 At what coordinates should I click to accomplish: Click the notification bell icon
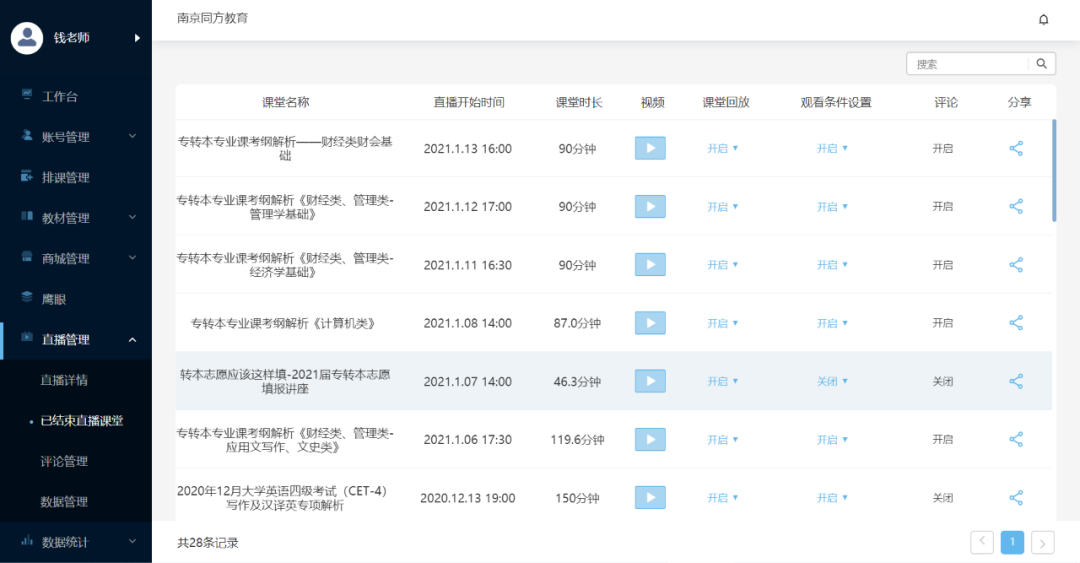click(1043, 19)
